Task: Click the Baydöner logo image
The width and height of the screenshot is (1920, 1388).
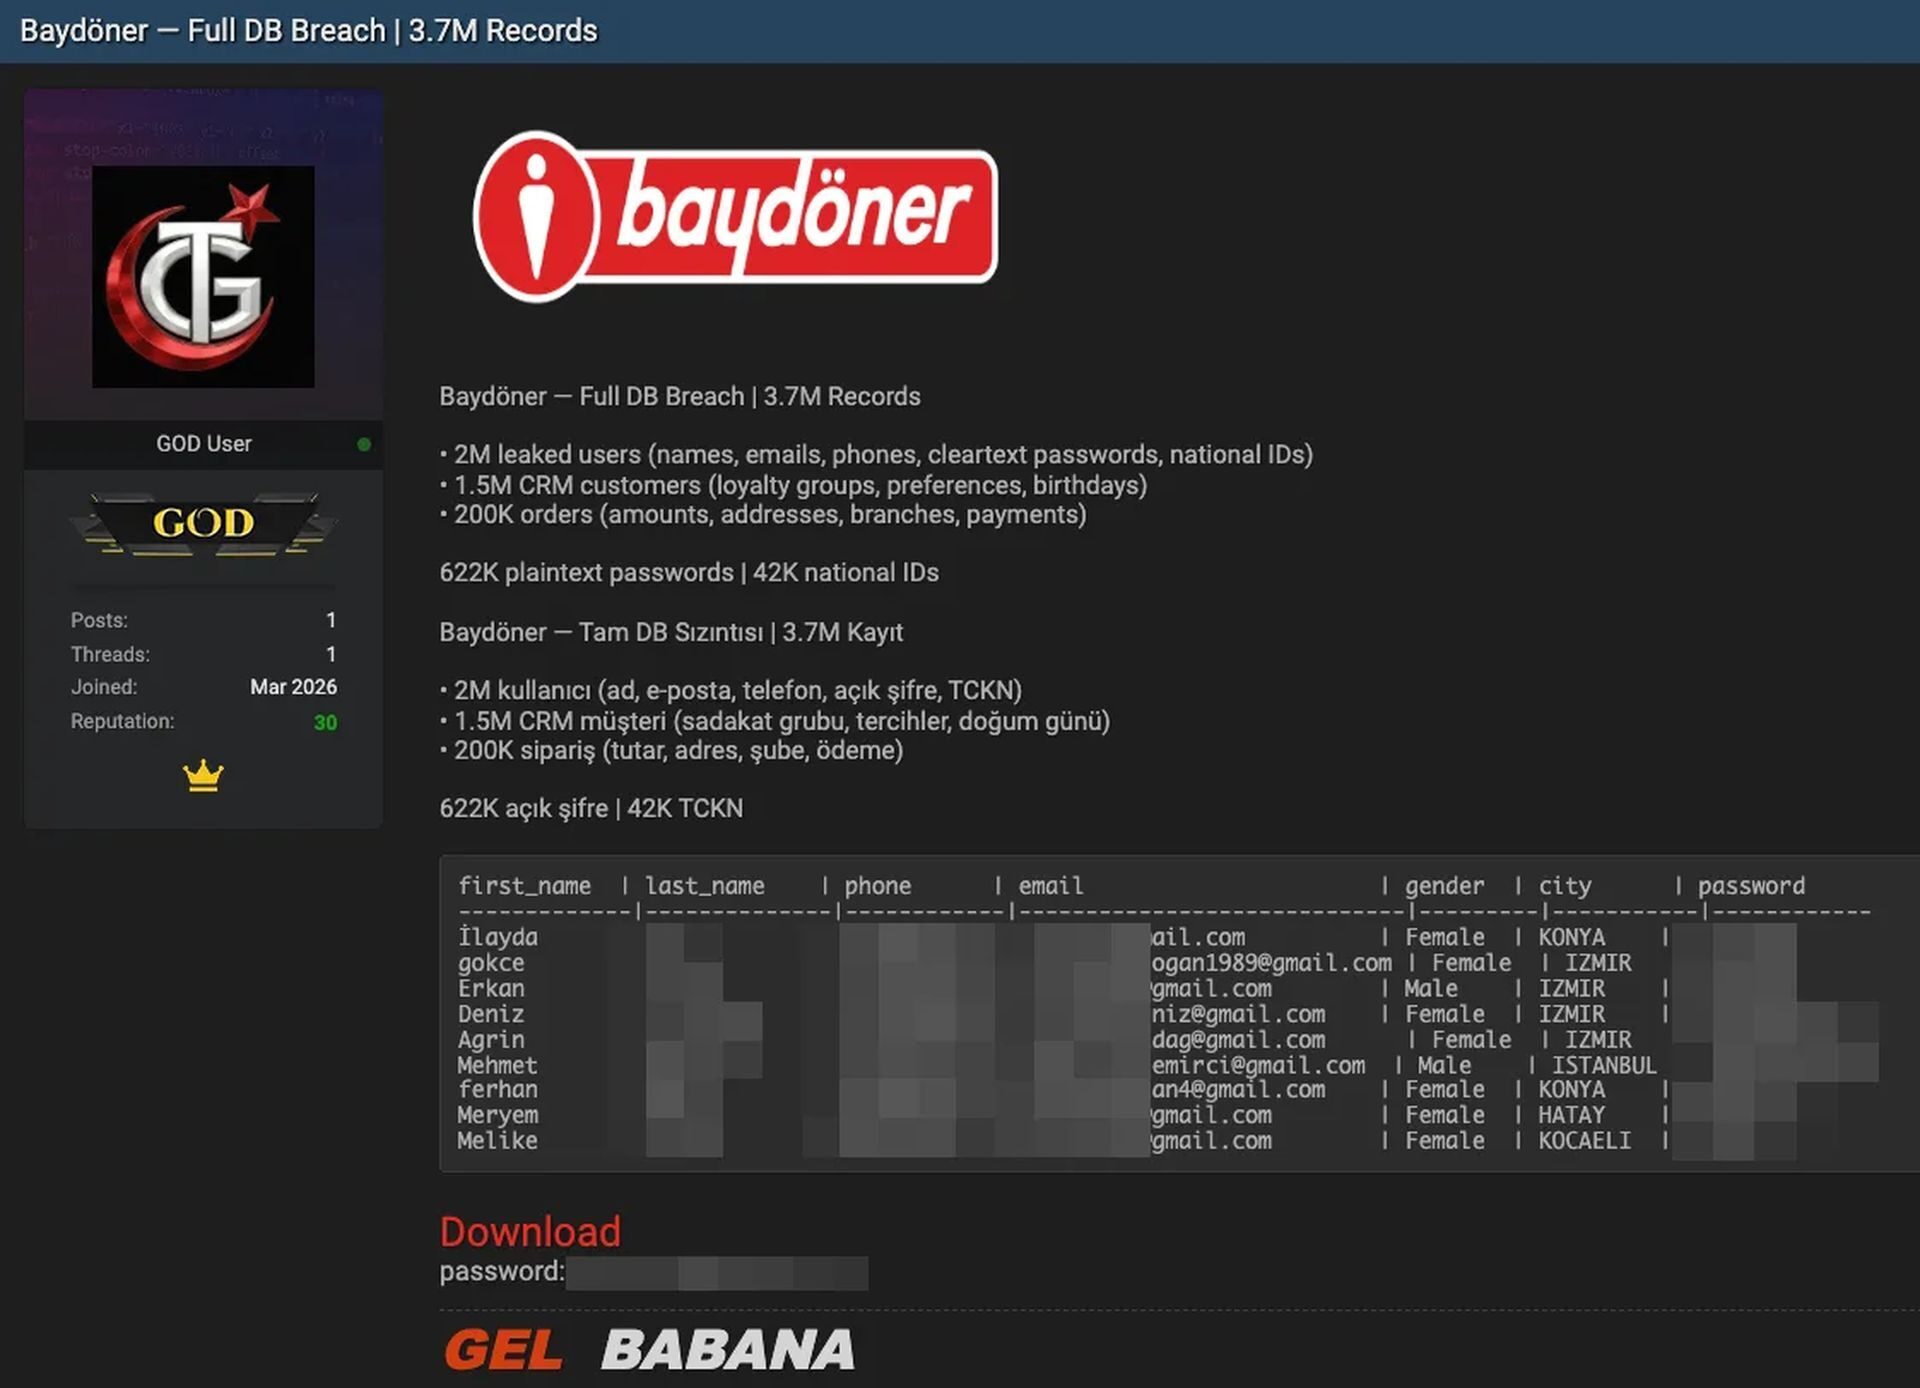Action: [735, 216]
